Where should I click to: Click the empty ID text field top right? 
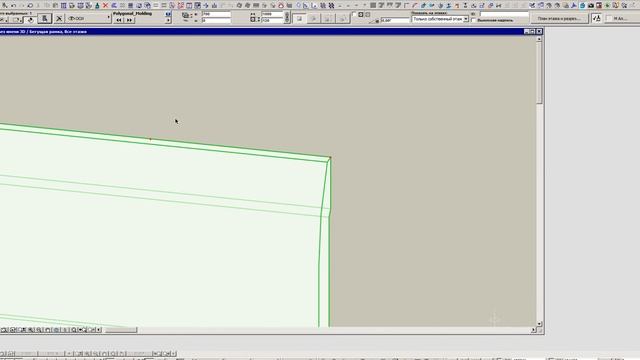pos(504,14)
